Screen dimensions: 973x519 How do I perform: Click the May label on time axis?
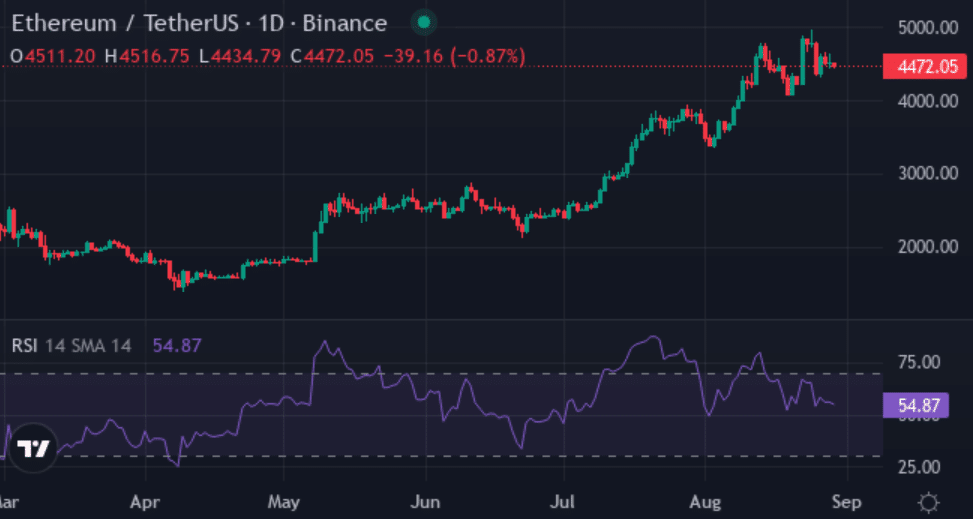coord(285,500)
